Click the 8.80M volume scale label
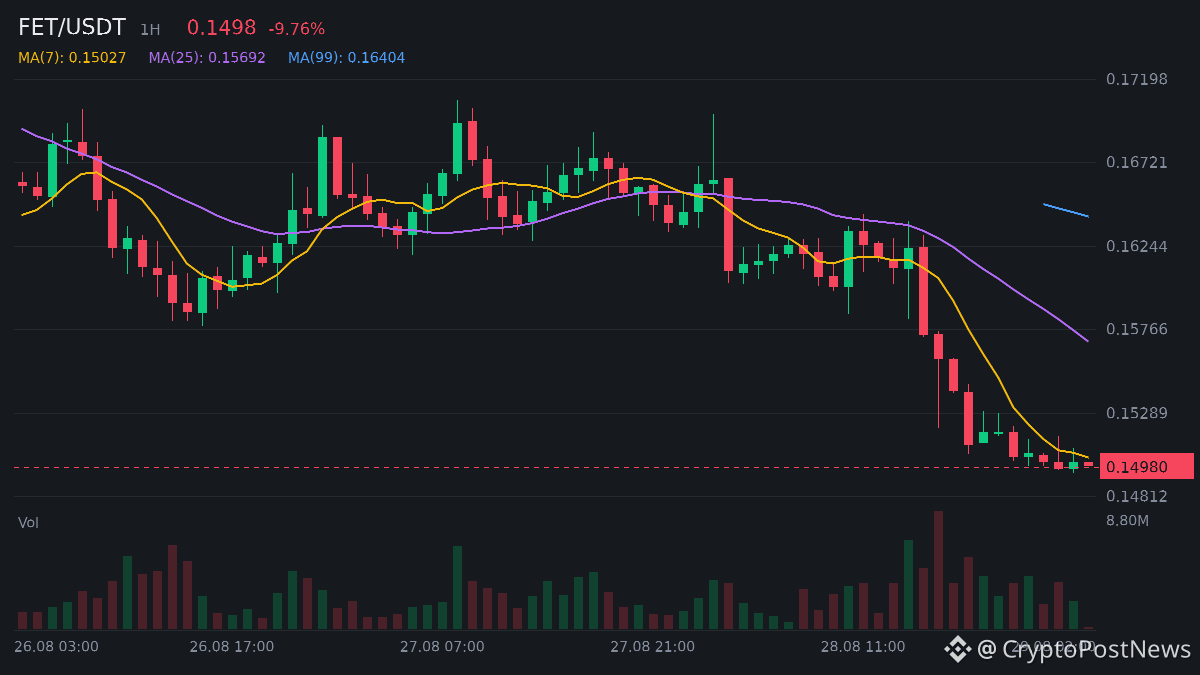The height and width of the screenshot is (675, 1200). pos(1127,520)
